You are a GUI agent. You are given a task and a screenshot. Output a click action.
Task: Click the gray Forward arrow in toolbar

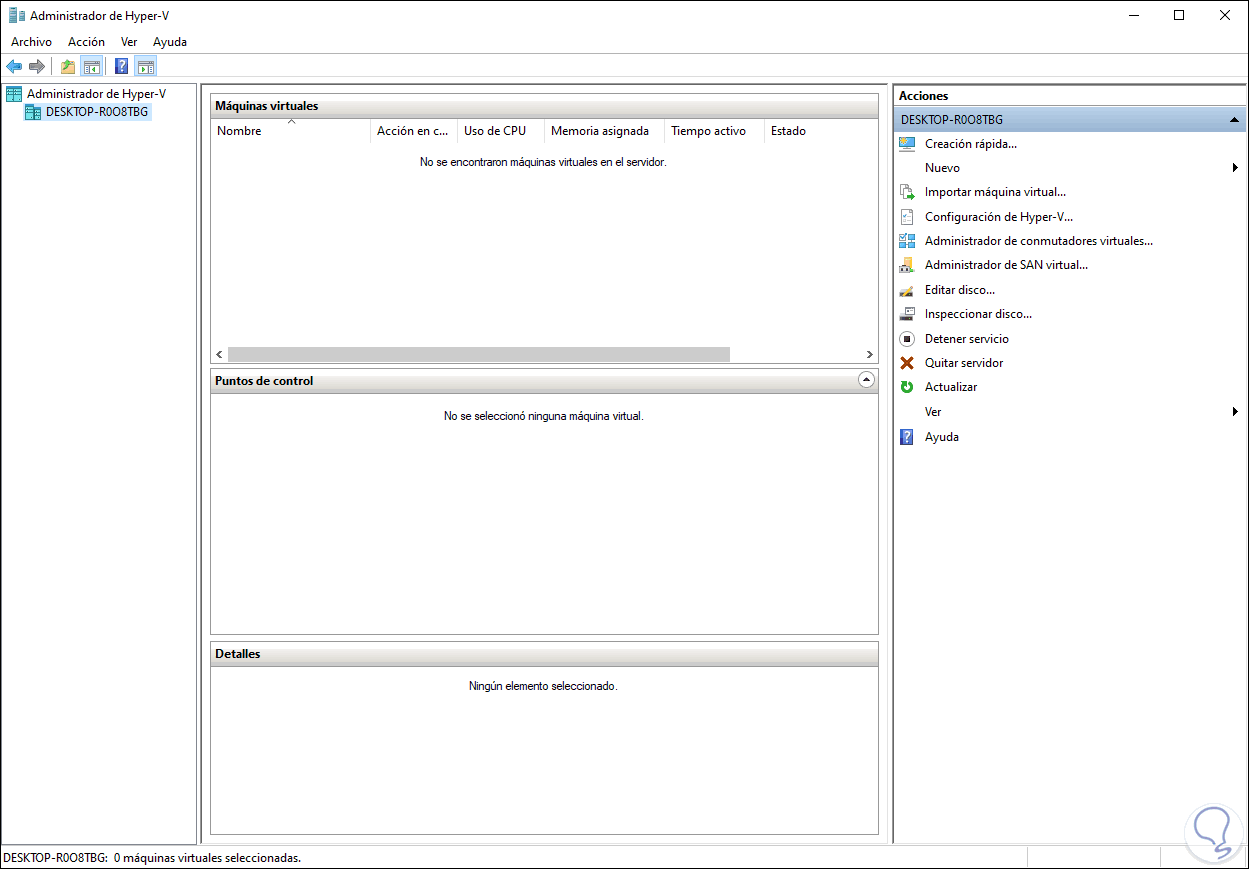coord(37,67)
